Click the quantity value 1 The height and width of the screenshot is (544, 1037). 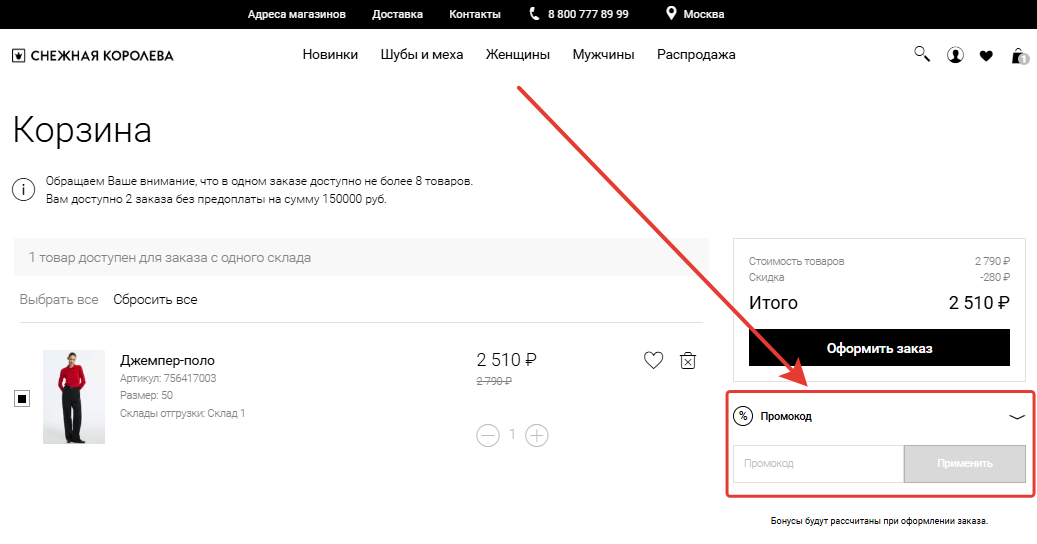point(512,434)
